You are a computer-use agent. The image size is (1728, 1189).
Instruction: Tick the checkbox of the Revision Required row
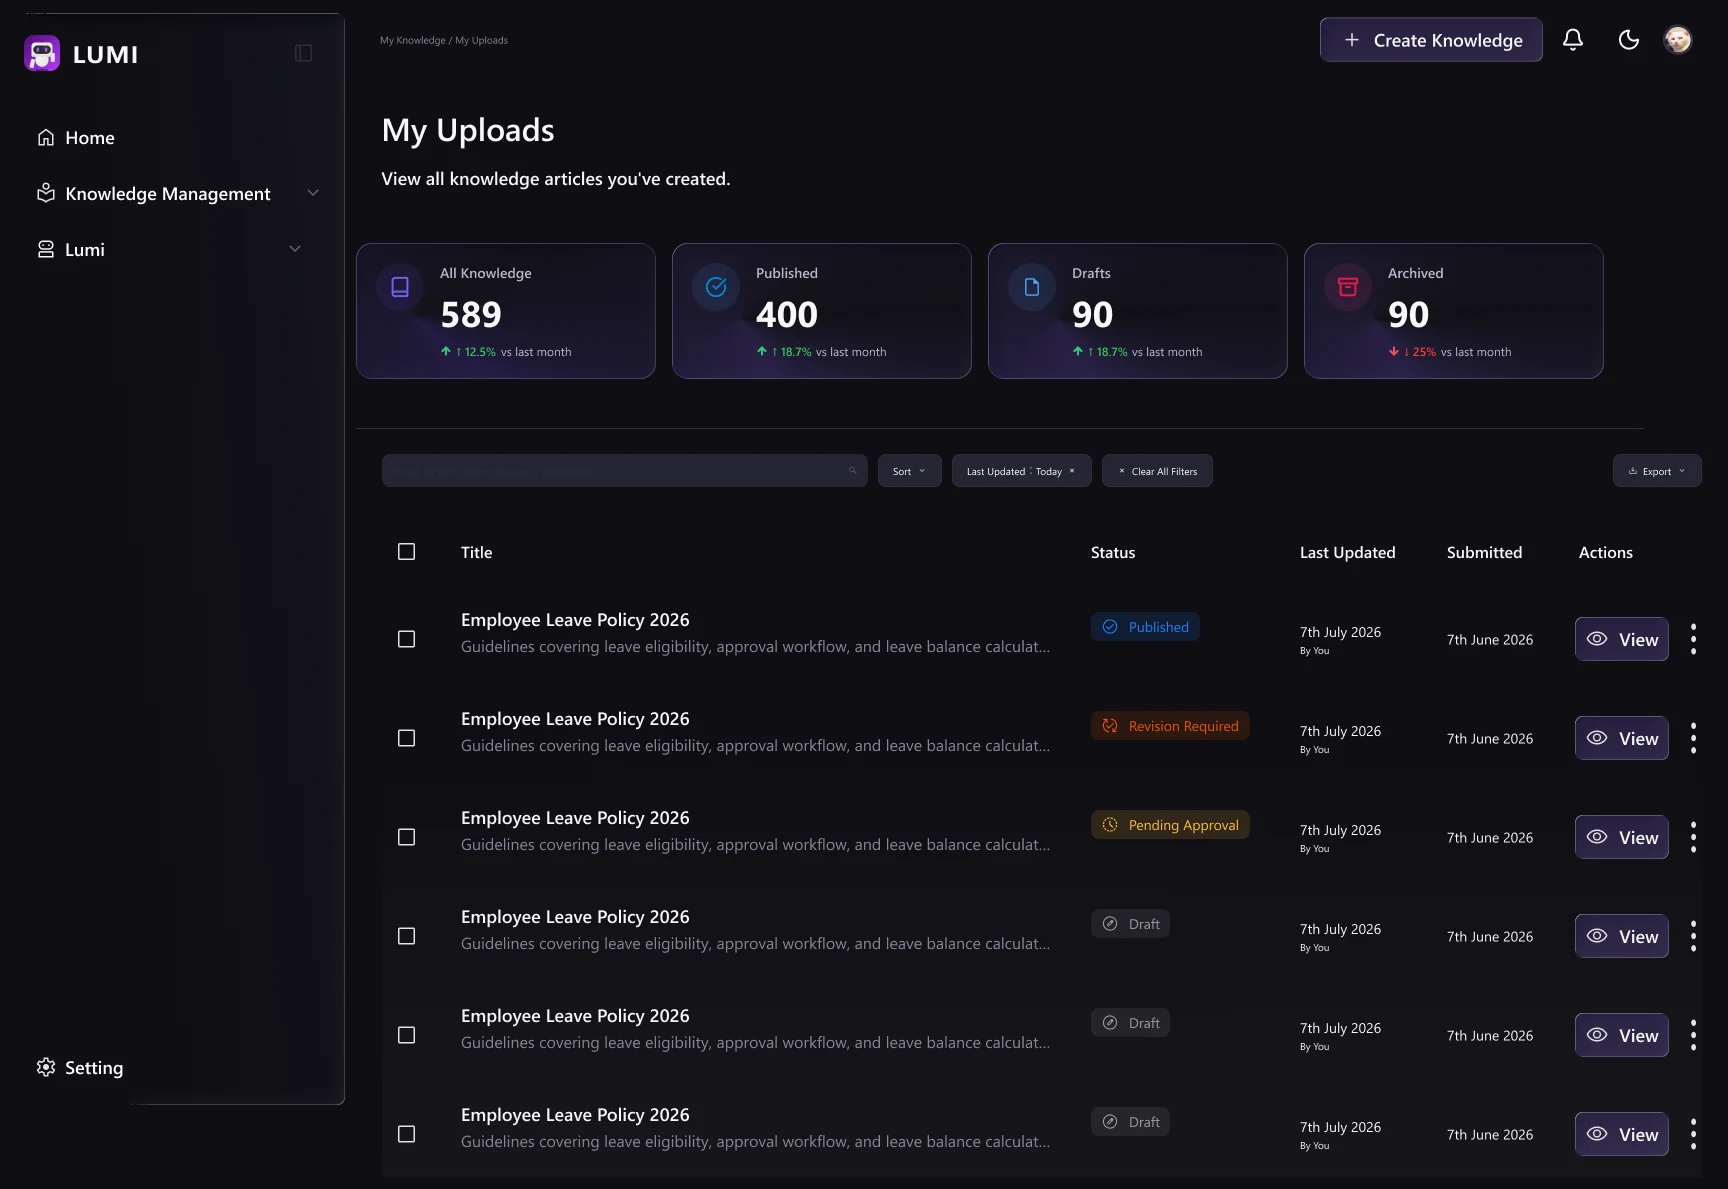(406, 738)
